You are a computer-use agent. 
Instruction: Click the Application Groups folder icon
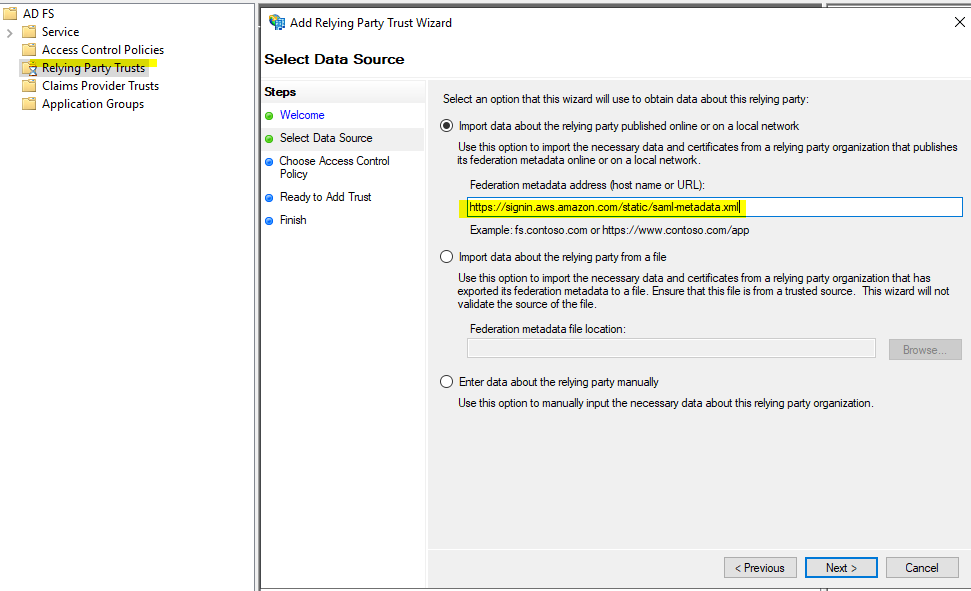click(x=29, y=103)
